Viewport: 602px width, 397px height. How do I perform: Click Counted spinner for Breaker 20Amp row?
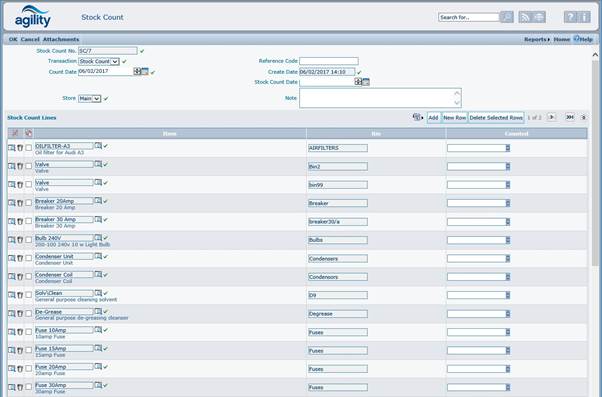point(508,203)
